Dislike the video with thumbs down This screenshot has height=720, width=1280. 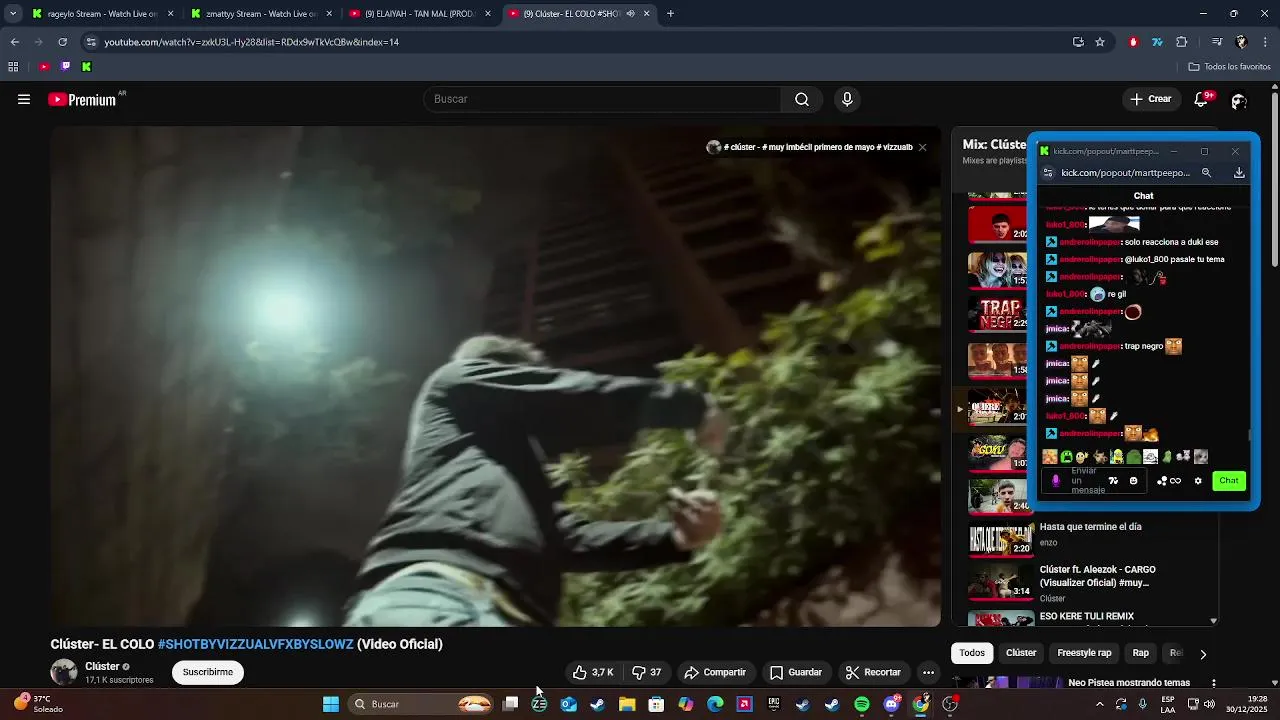coord(647,672)
